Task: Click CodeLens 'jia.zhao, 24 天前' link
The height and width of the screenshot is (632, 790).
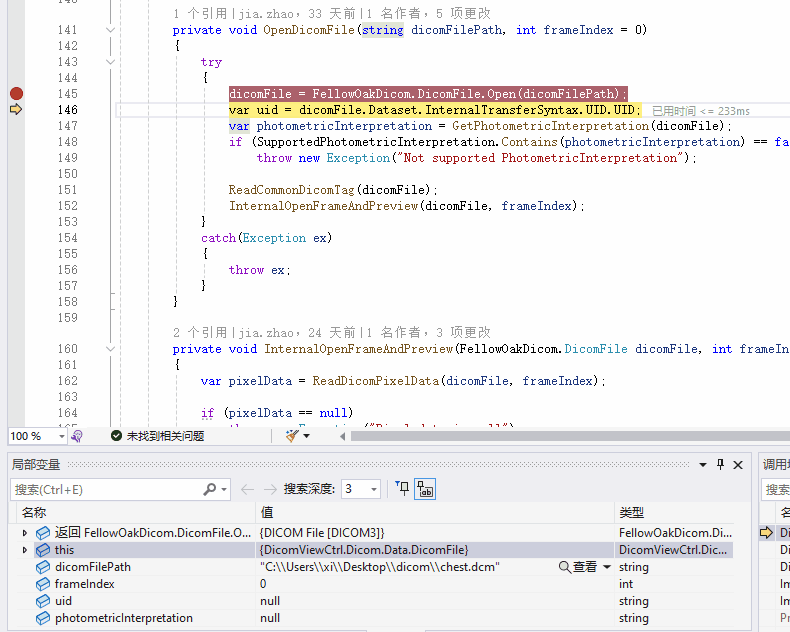Action: pos(297,333)
